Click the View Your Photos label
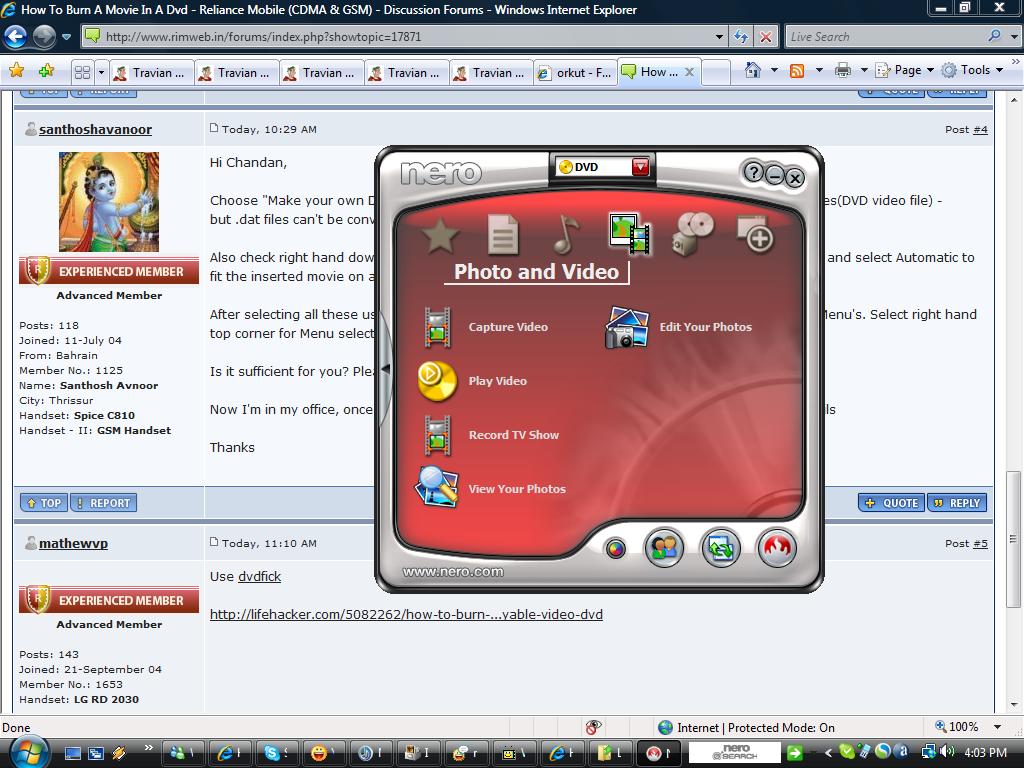The width and height of the screenshot is (1024, 768). click(517, 489)
